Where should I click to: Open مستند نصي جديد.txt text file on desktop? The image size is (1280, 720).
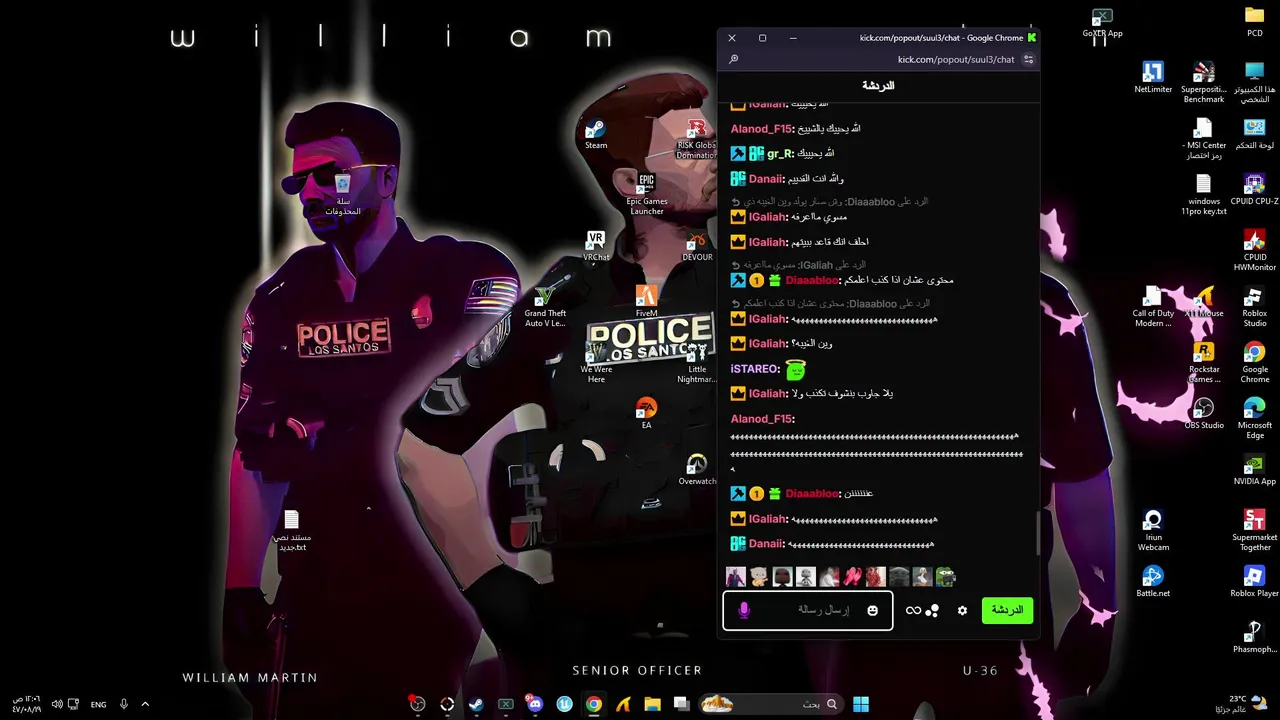[x=292, y=531]
